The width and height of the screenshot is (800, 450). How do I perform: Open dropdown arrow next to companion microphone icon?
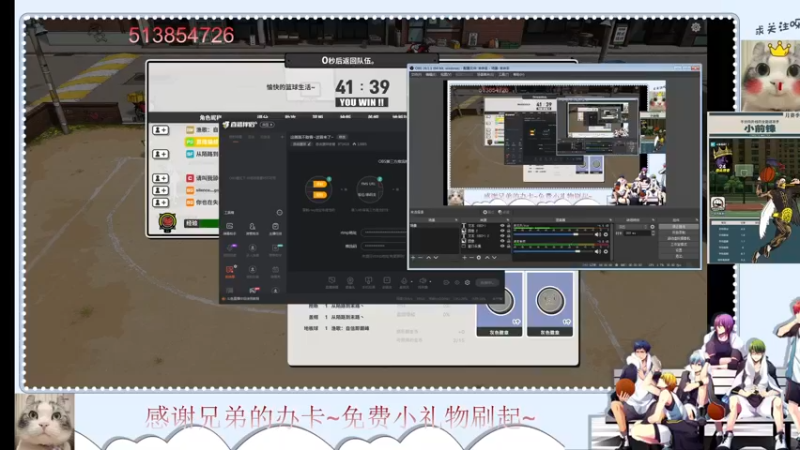pos(412,282)
